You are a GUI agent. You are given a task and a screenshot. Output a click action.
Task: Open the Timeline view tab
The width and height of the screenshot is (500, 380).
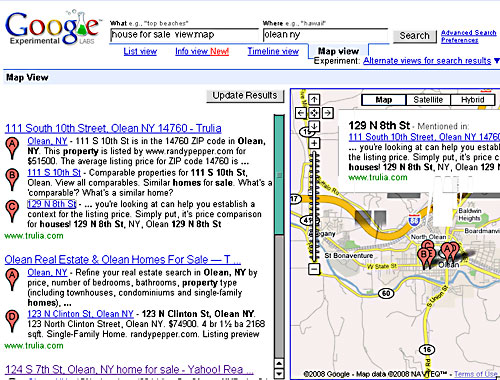[273, 51]
